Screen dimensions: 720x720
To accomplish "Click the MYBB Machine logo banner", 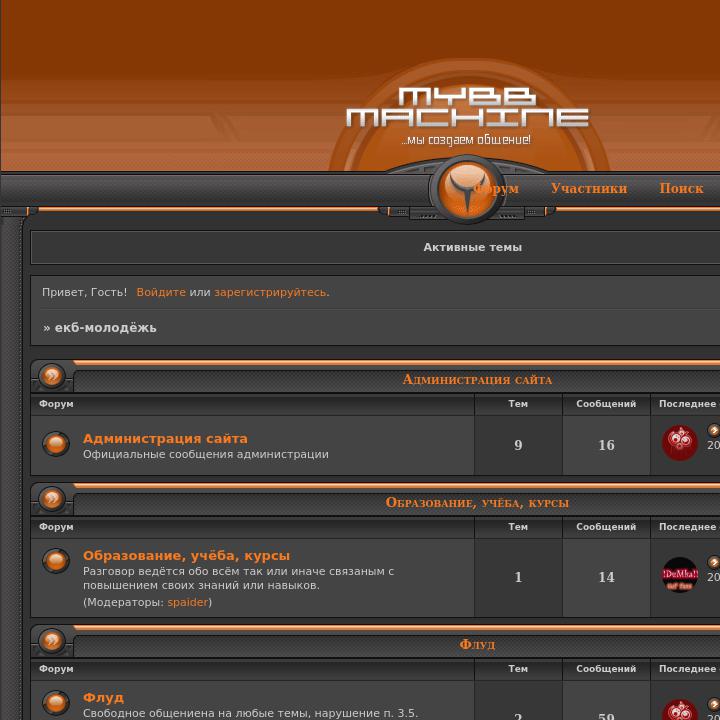I will (467, 107).
